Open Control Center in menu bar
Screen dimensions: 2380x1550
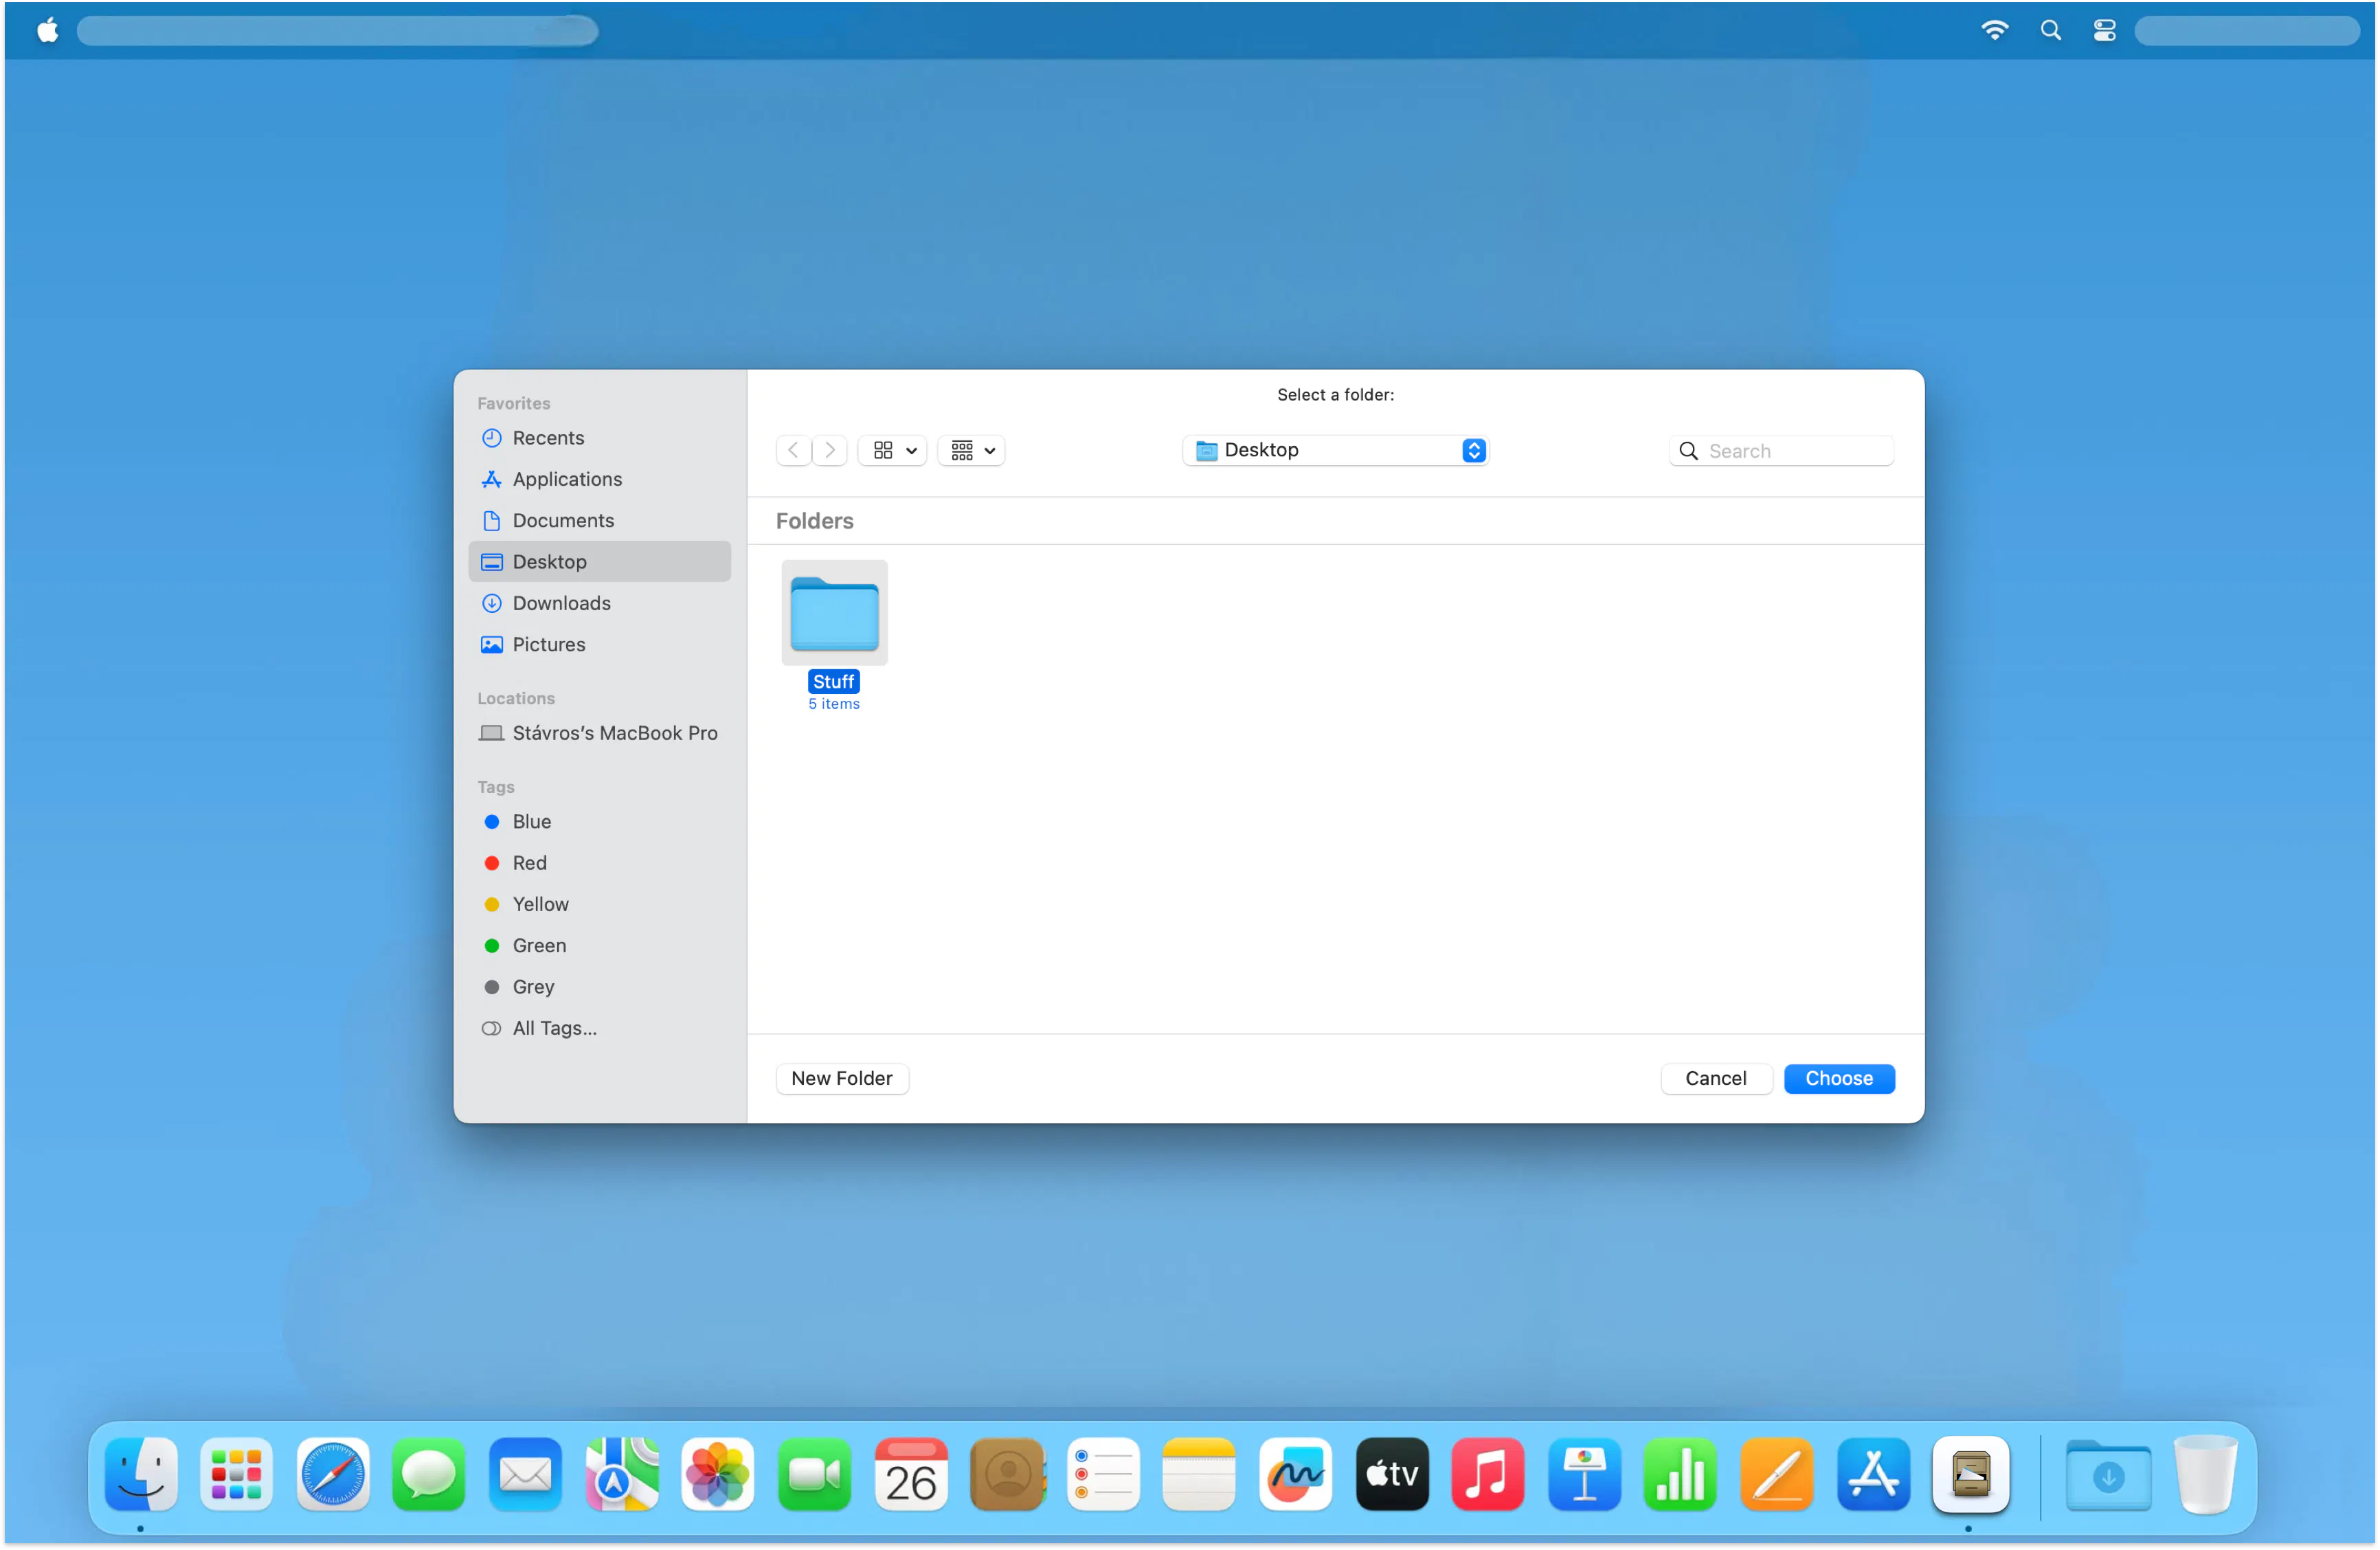point(2104,30)
